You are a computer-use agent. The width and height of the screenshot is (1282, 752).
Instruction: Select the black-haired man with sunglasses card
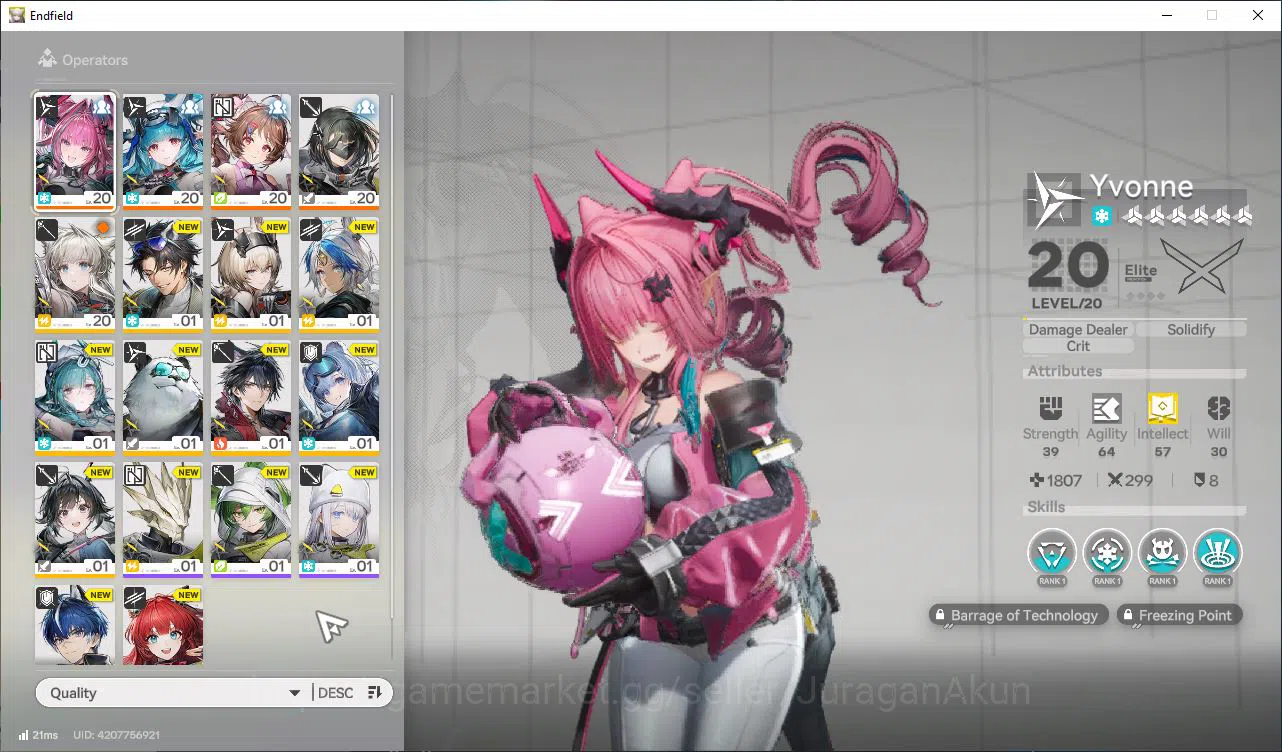coord(163,274)
